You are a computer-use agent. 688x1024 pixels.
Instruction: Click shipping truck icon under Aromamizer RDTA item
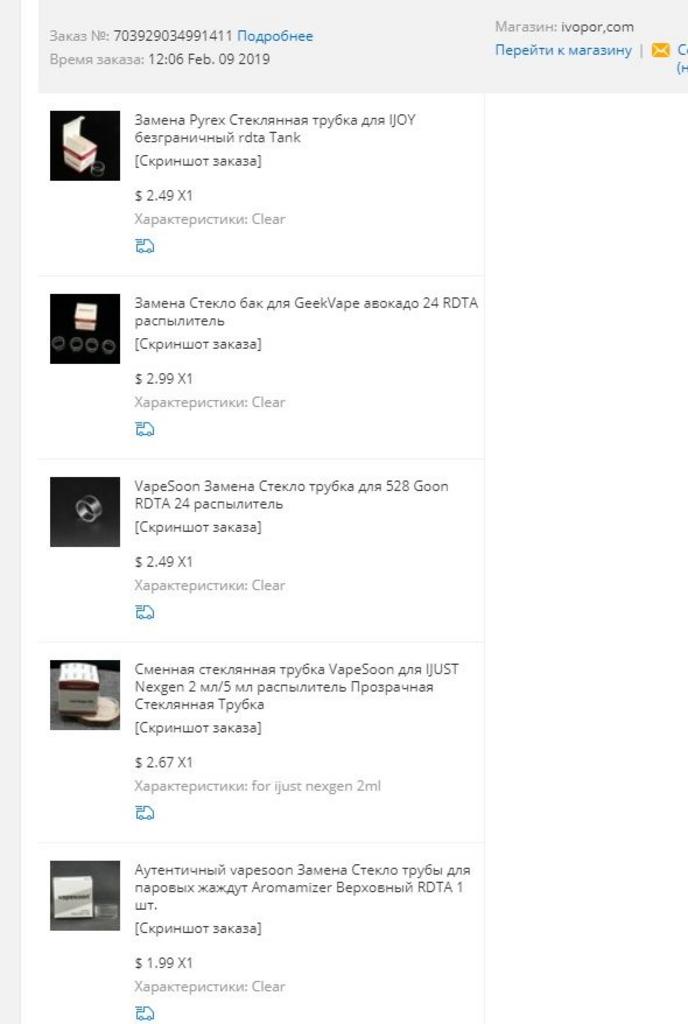tap(144, 1013)
